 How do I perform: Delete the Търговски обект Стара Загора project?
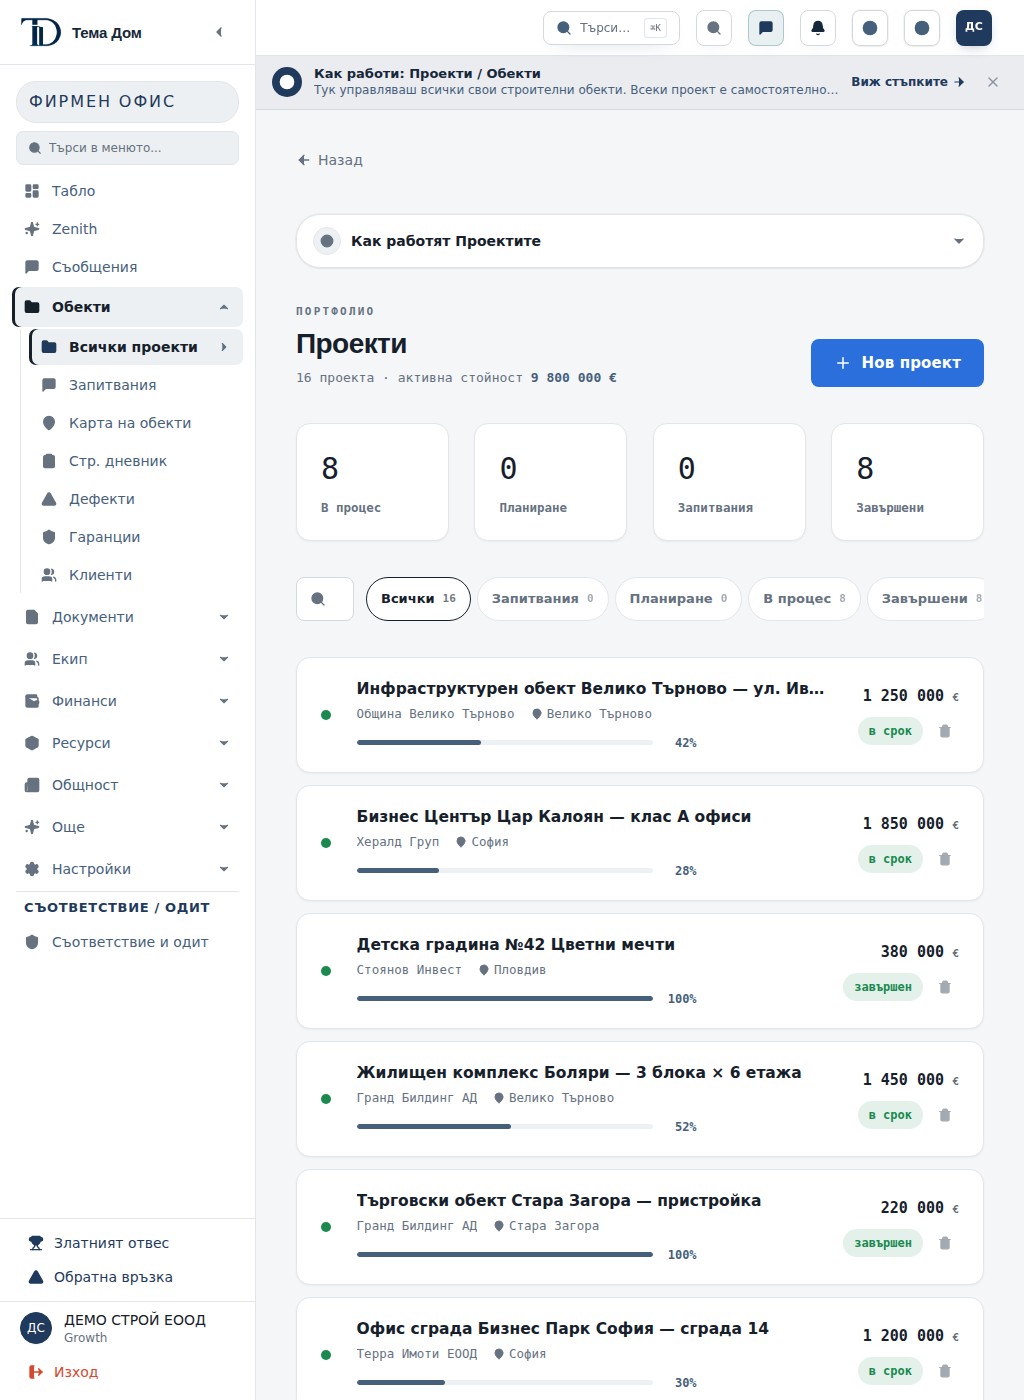pyautogui.click(x=945, y=1243)
